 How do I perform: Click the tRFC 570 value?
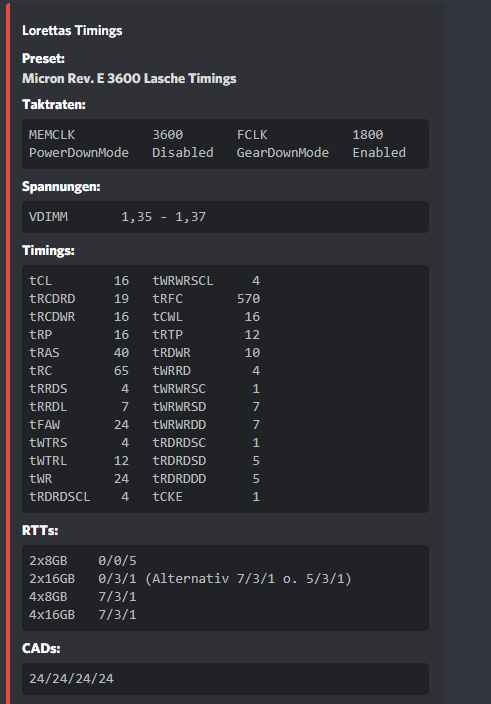click(249, 299)
